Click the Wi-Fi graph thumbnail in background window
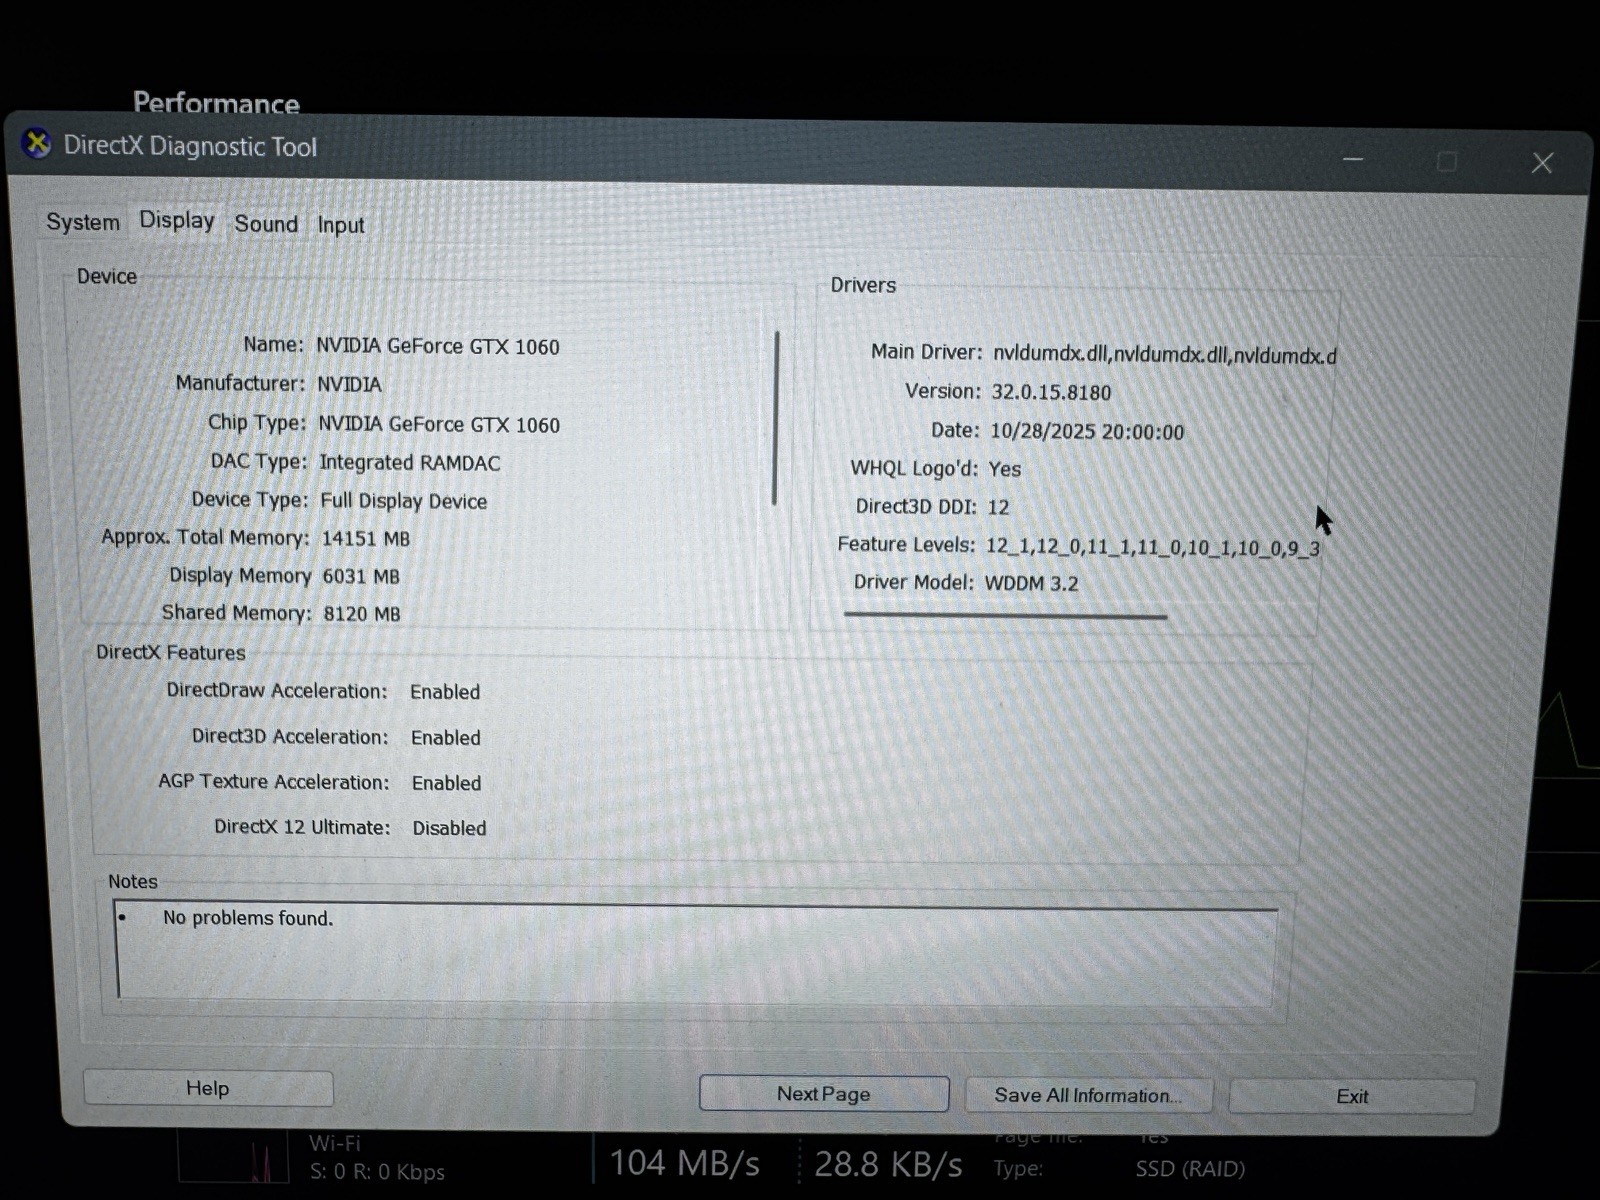This screenshot has height=1200, width=1600. click(x=233, y=1158)
